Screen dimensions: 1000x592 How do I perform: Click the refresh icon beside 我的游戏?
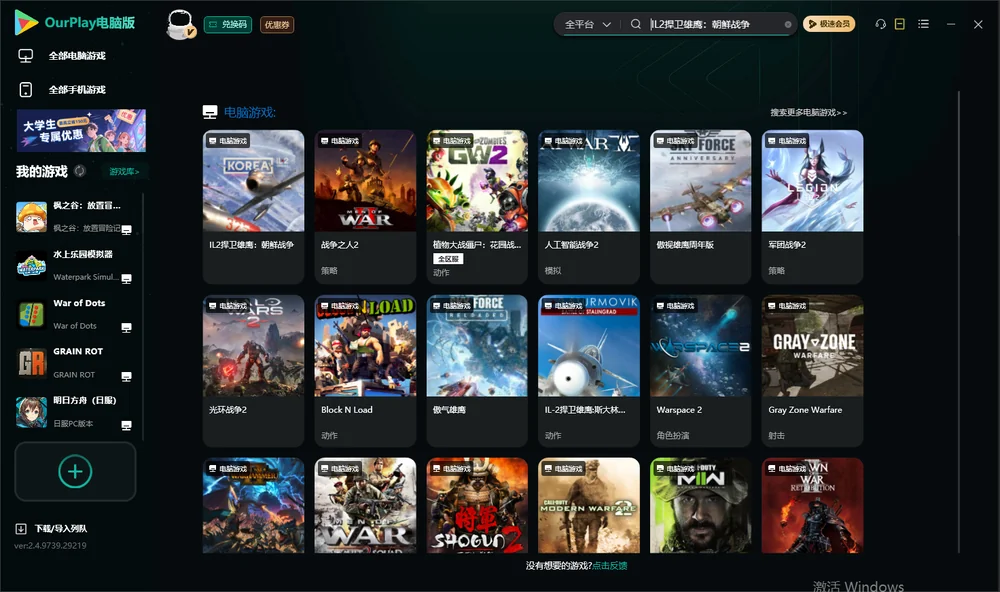(80, 171)
